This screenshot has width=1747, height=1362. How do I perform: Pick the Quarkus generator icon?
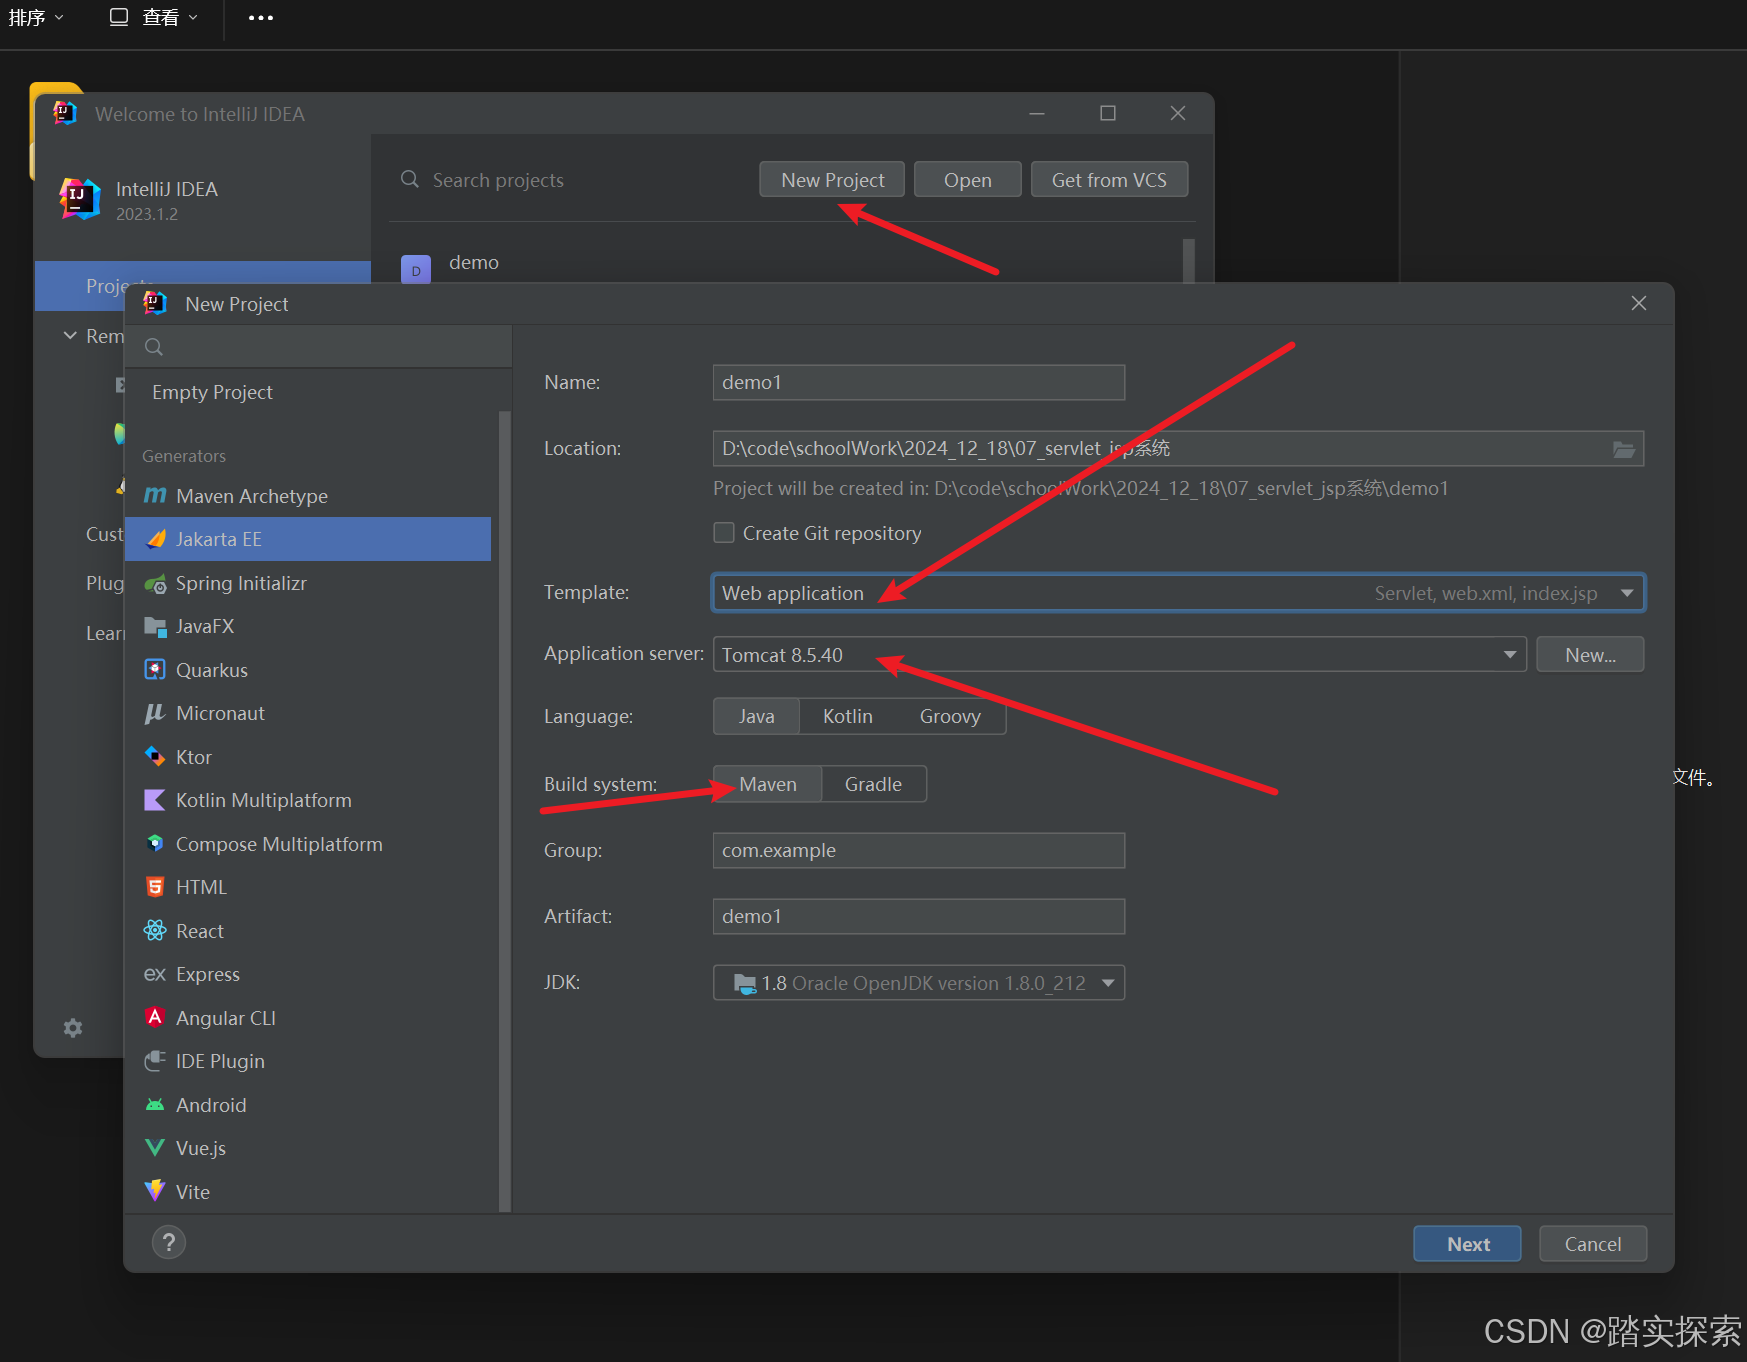coord(155,670)
